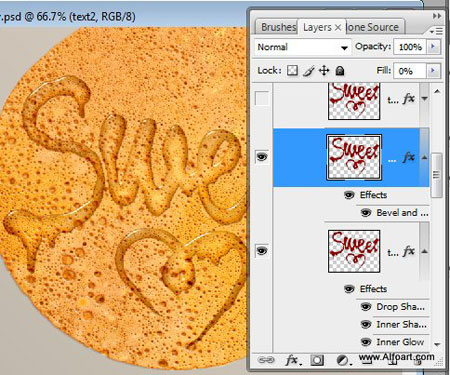
Task: Open the Layers panel options menu
Action: coord(436,31)
